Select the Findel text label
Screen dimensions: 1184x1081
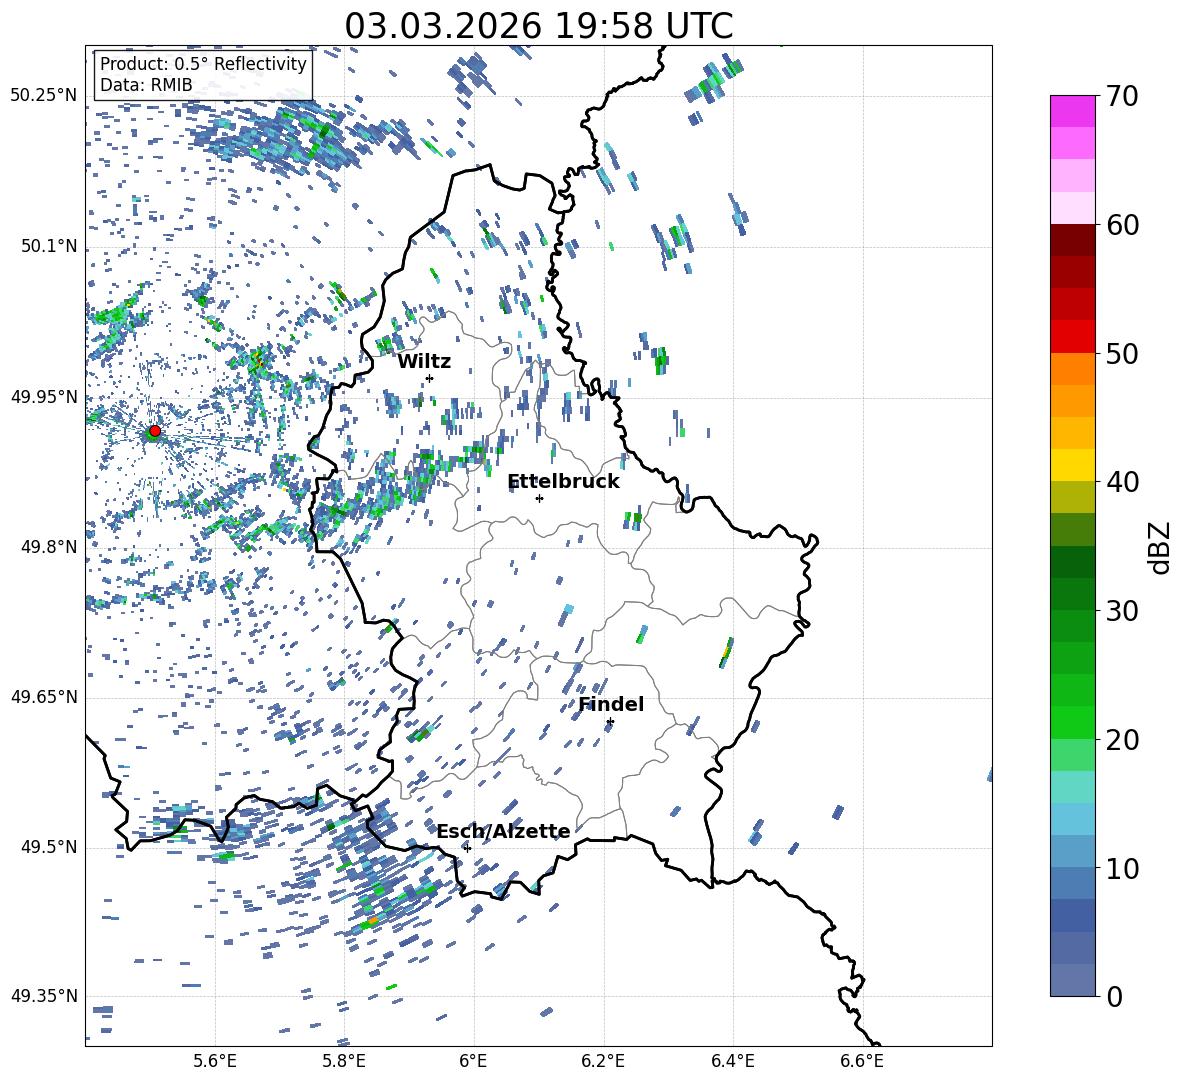tap(610, 704)
